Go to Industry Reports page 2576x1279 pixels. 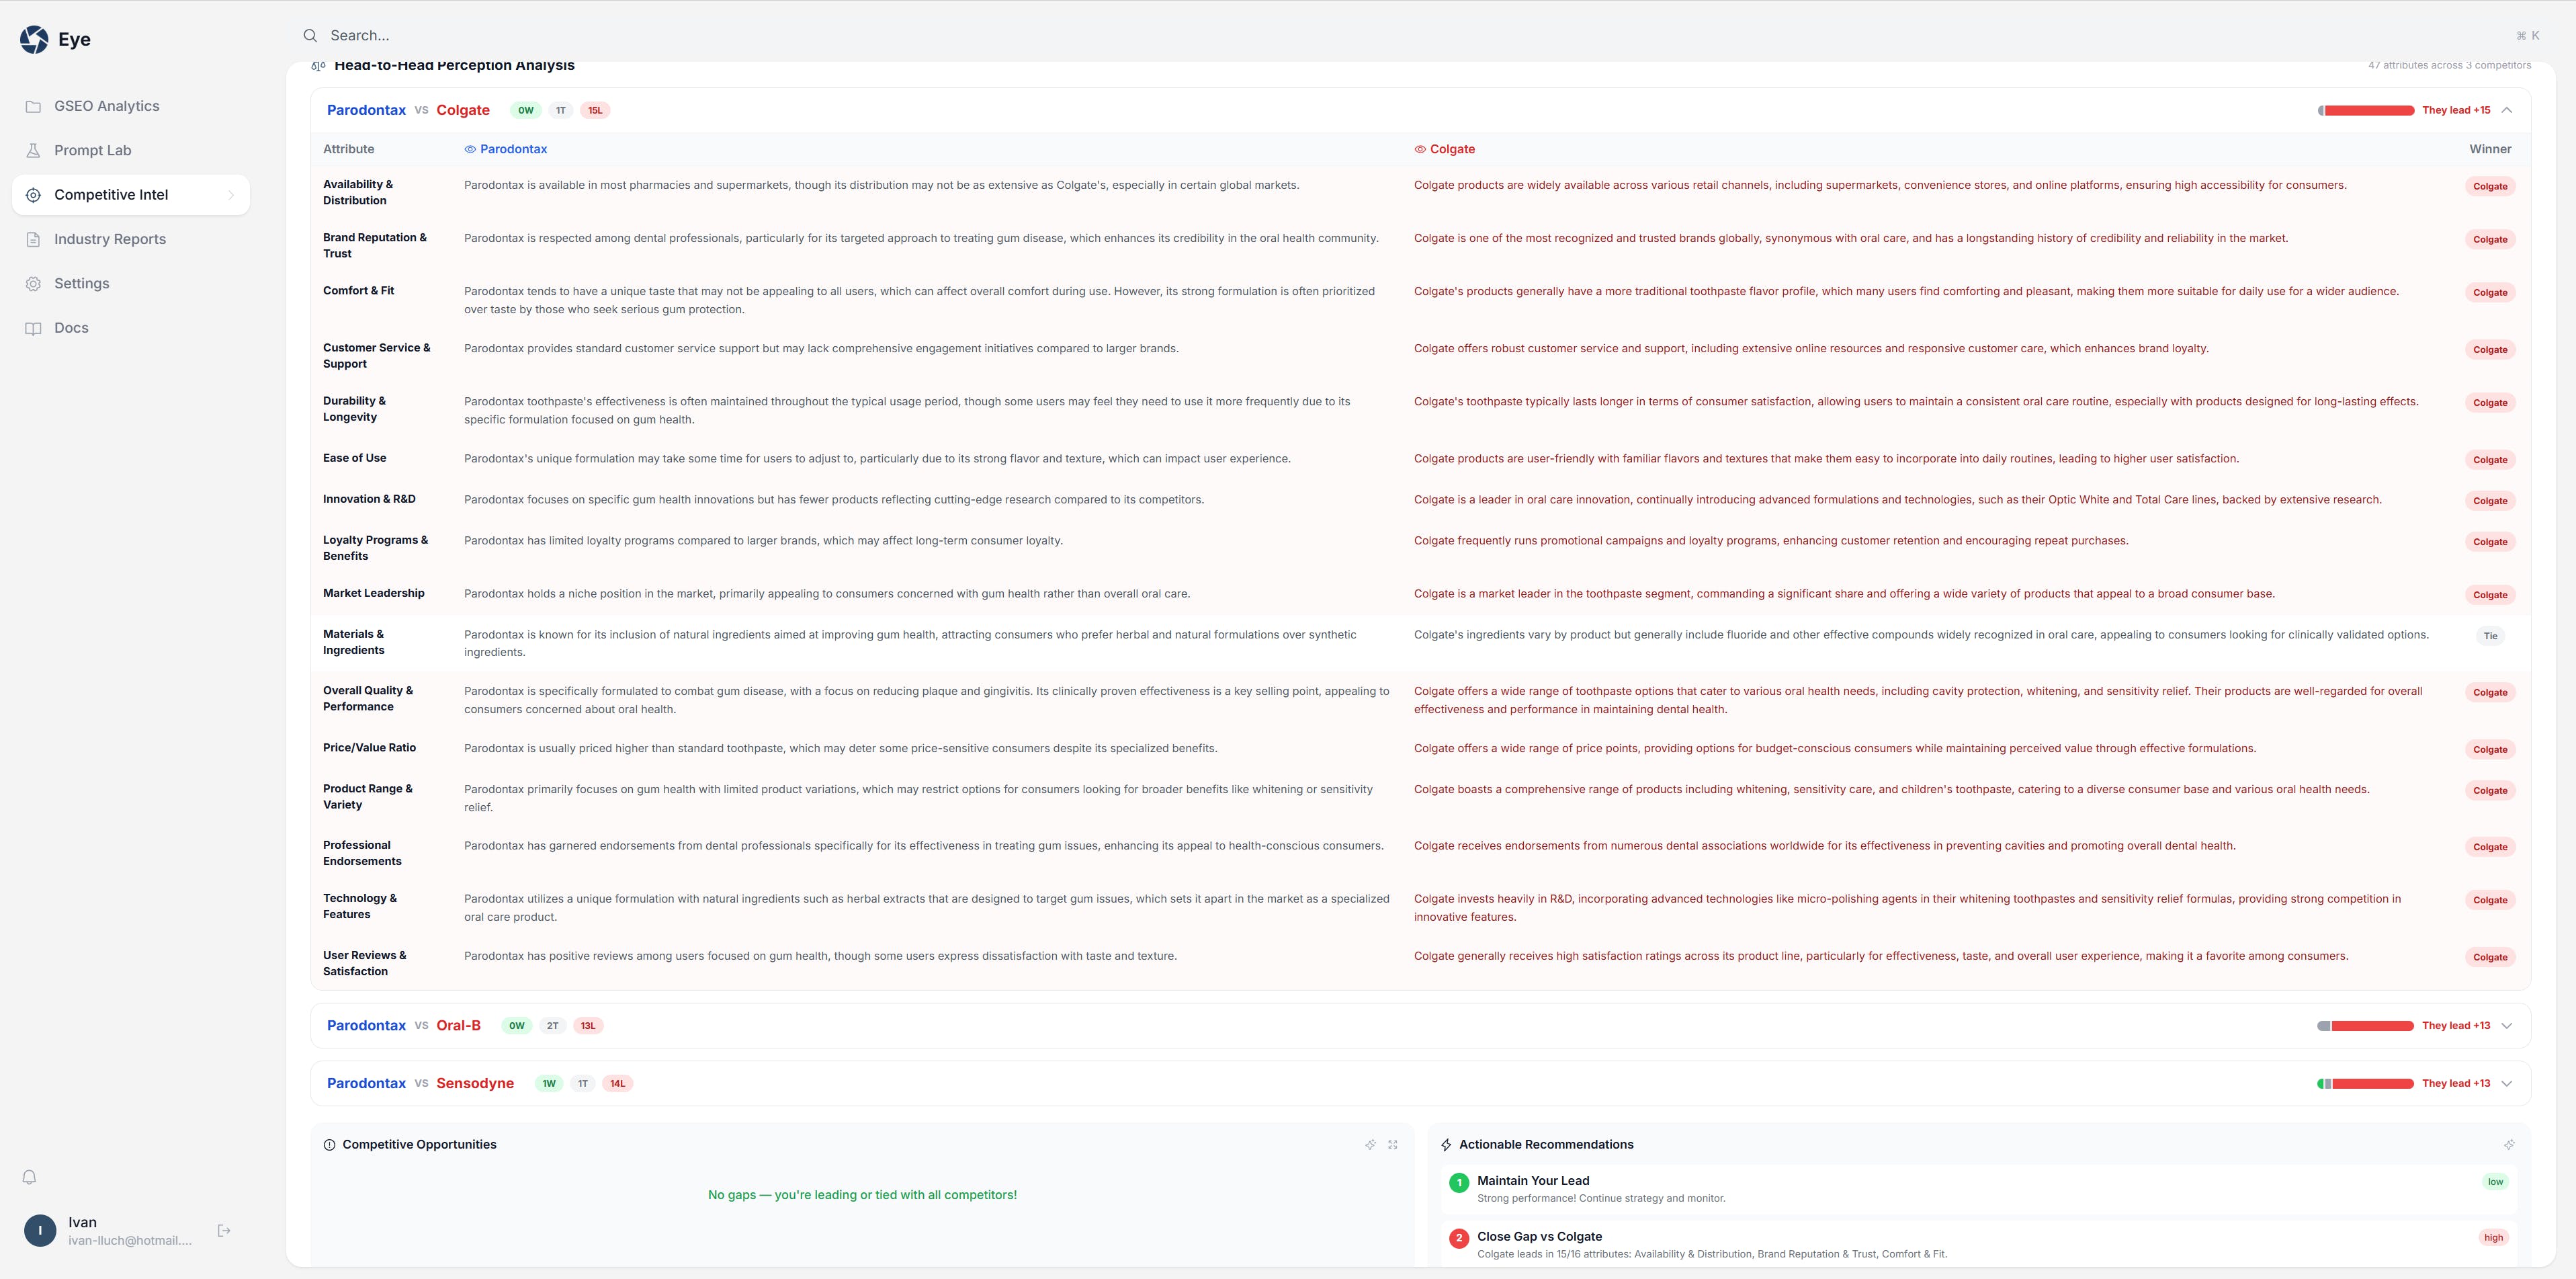(110, 239)
